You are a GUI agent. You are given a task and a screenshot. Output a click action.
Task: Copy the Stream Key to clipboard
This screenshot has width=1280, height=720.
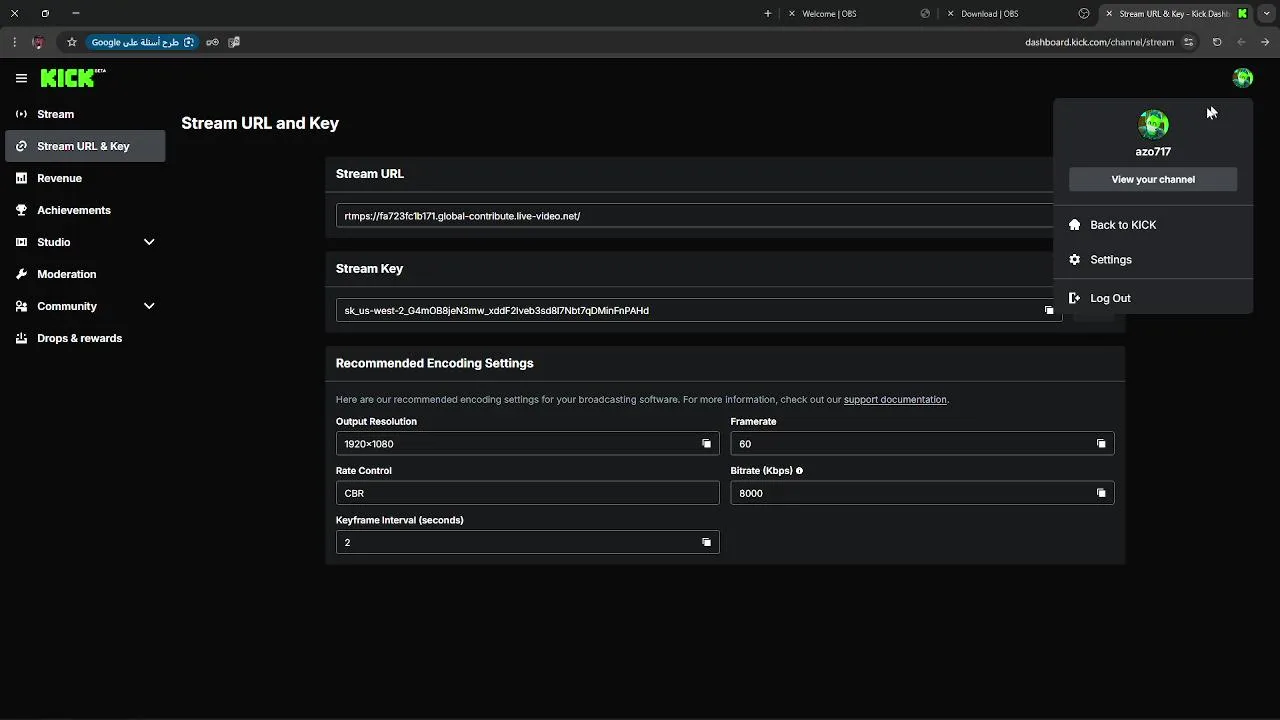click(1049, 310)
